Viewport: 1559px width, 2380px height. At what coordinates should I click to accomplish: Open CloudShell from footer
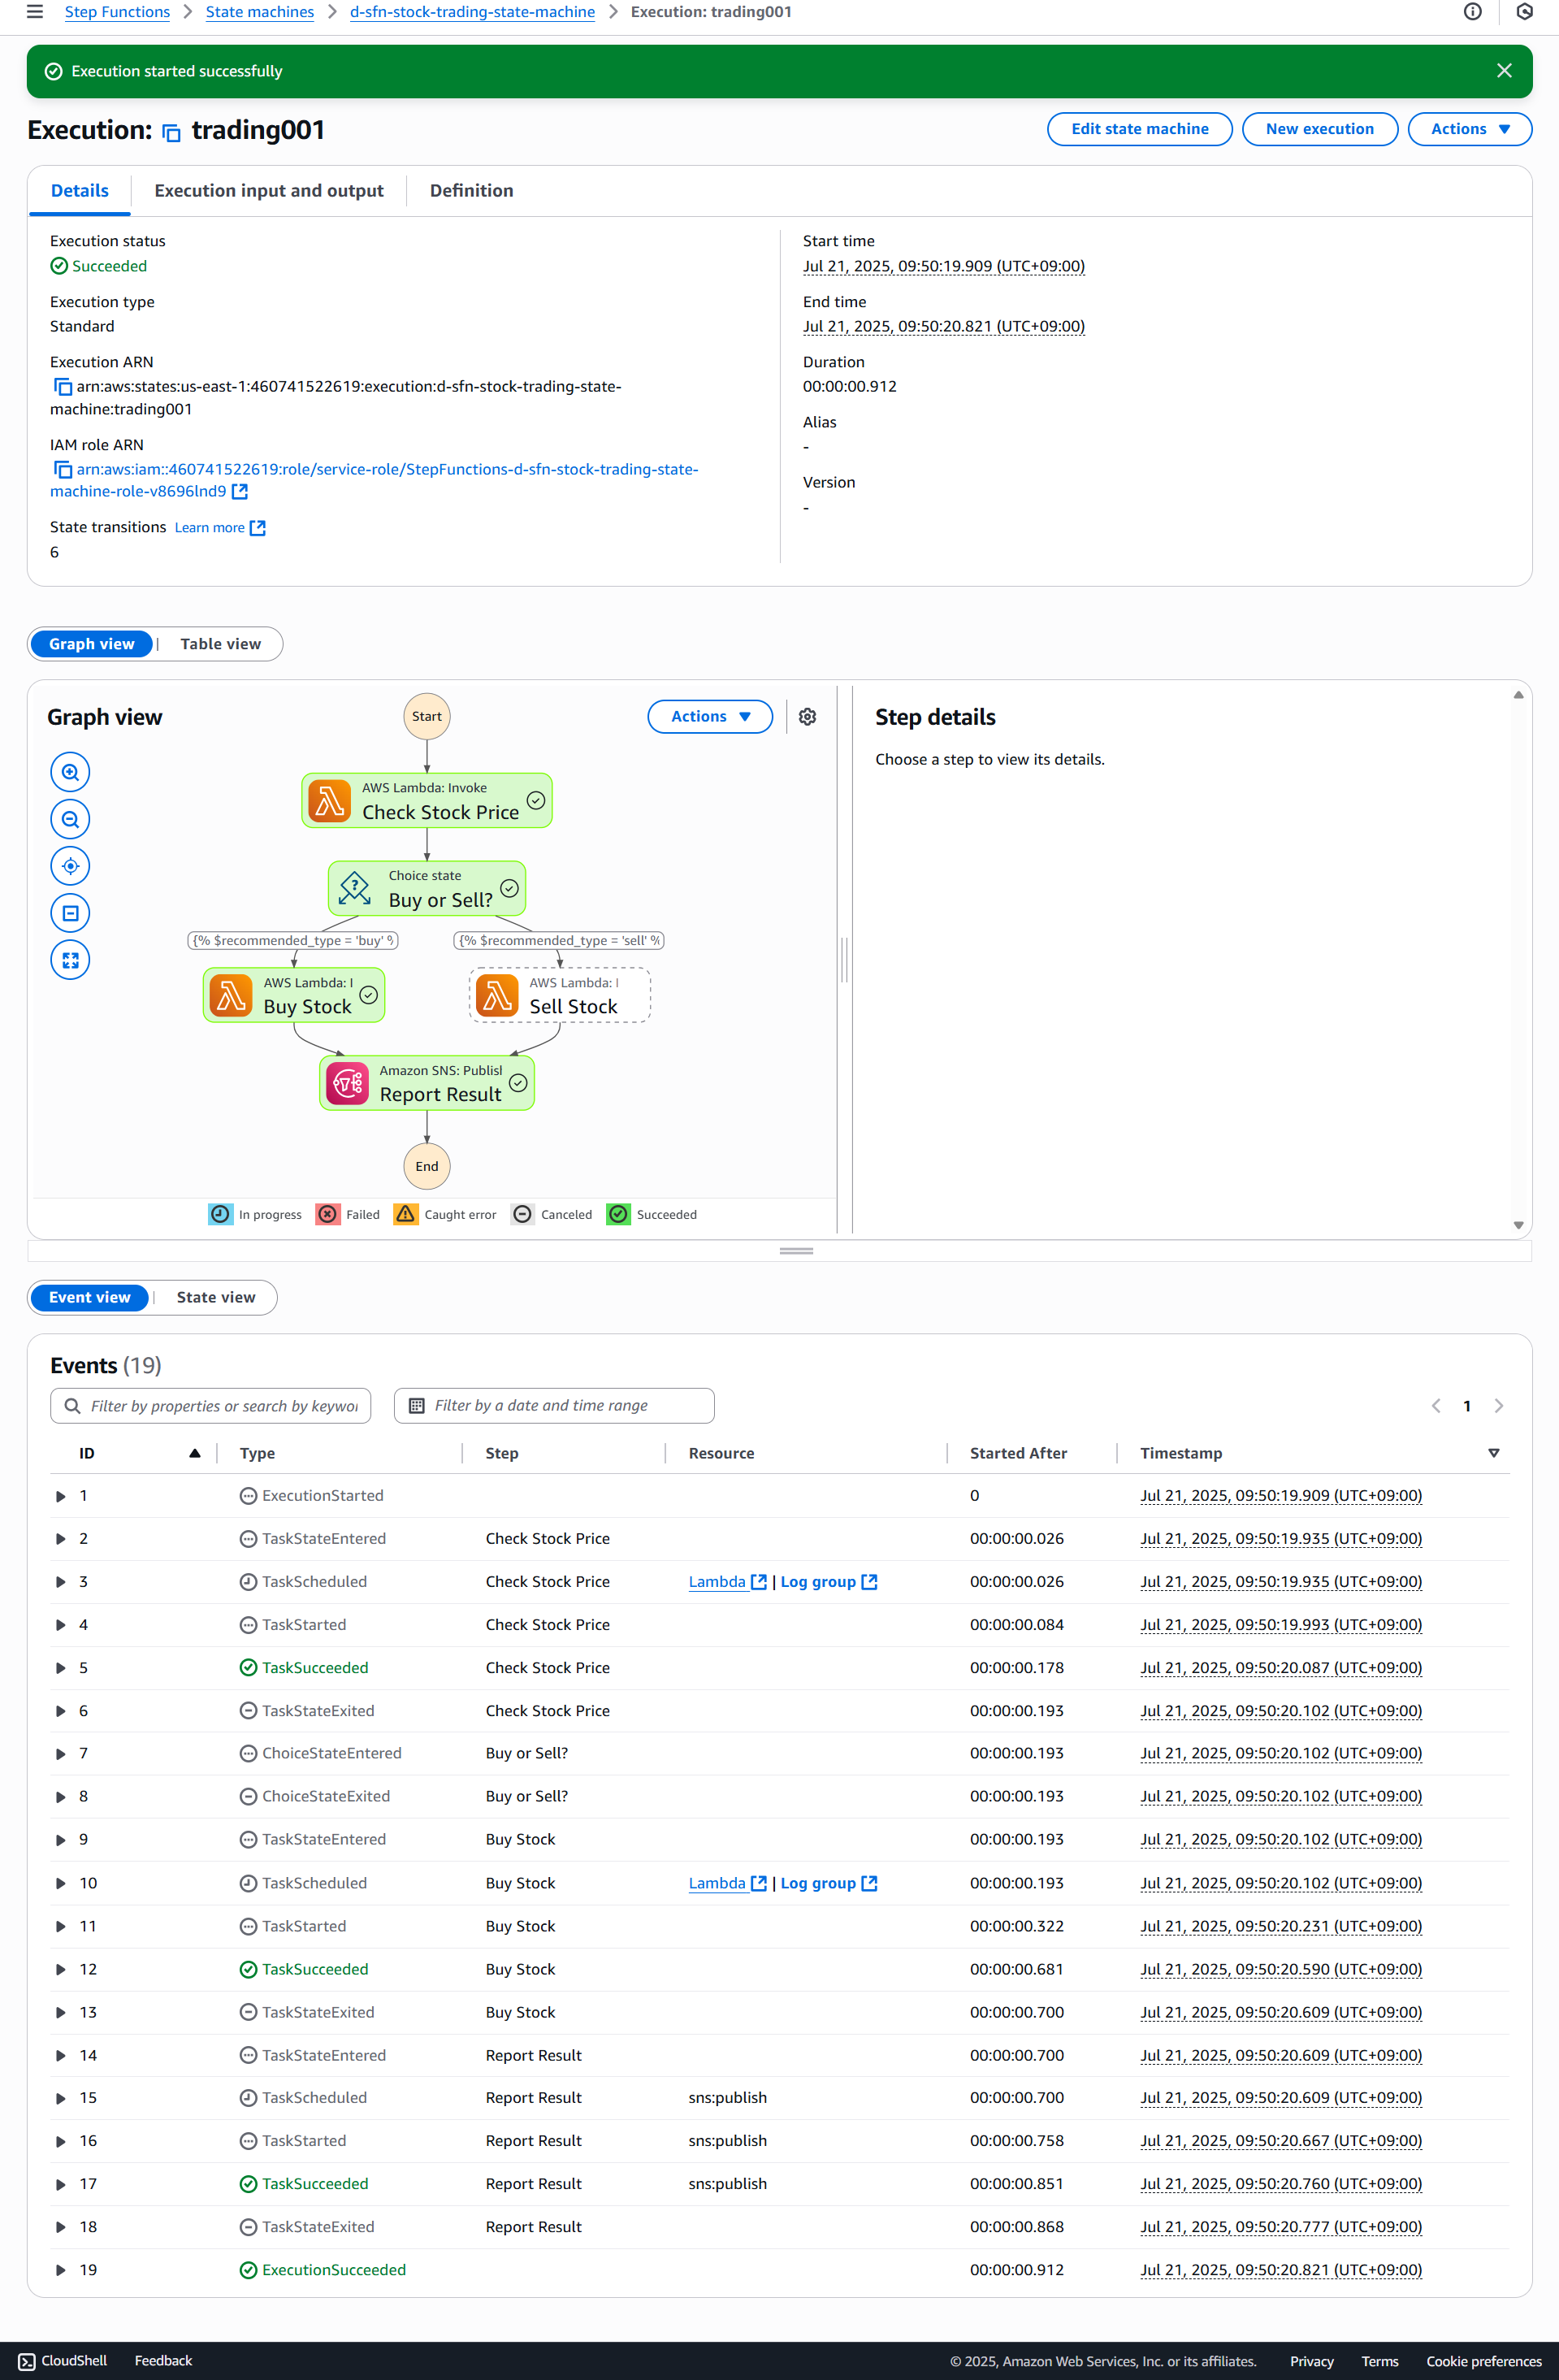[63, 2360]
